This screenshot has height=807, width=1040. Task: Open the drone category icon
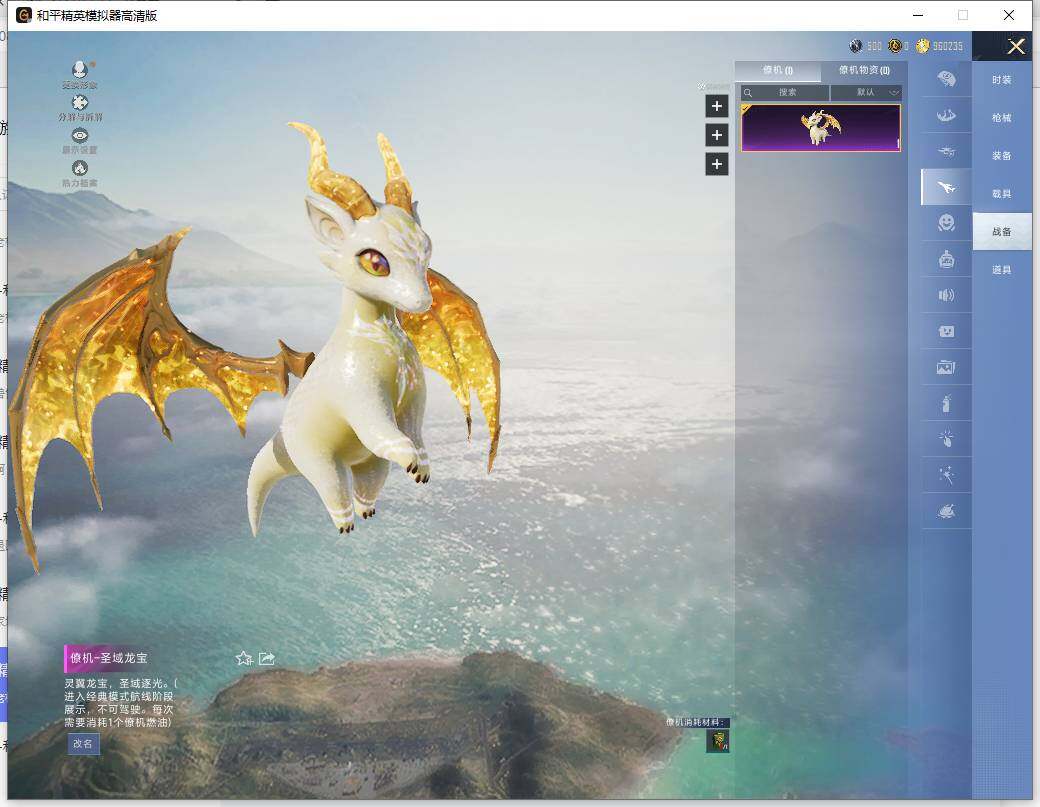(946, 151)
